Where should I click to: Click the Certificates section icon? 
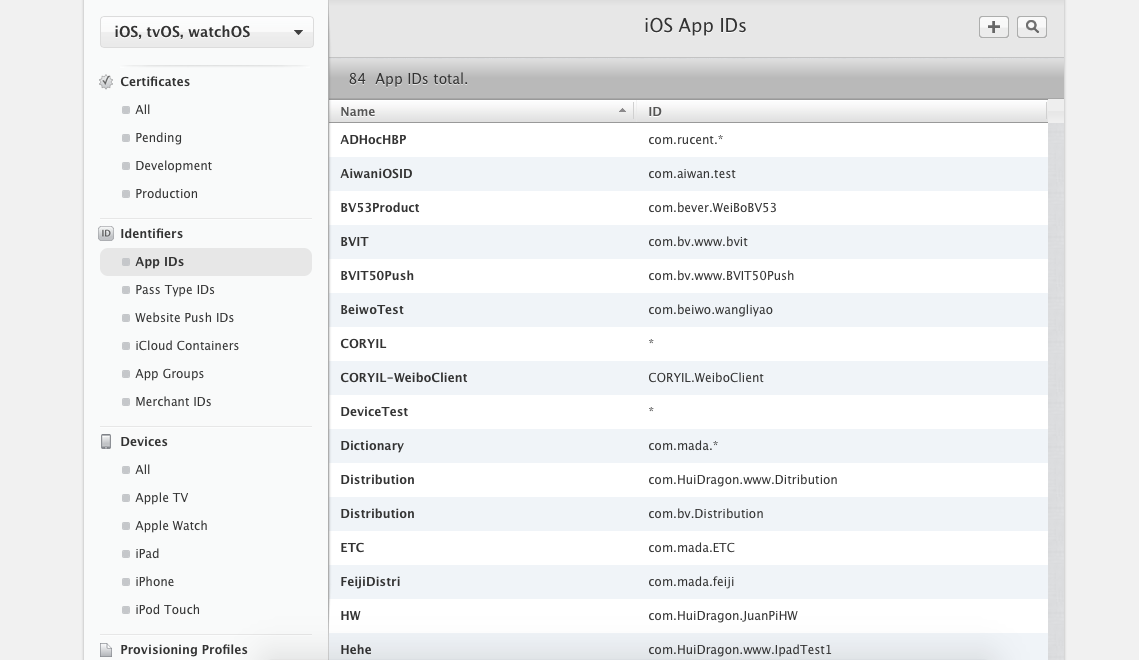[x=106, y=82]
